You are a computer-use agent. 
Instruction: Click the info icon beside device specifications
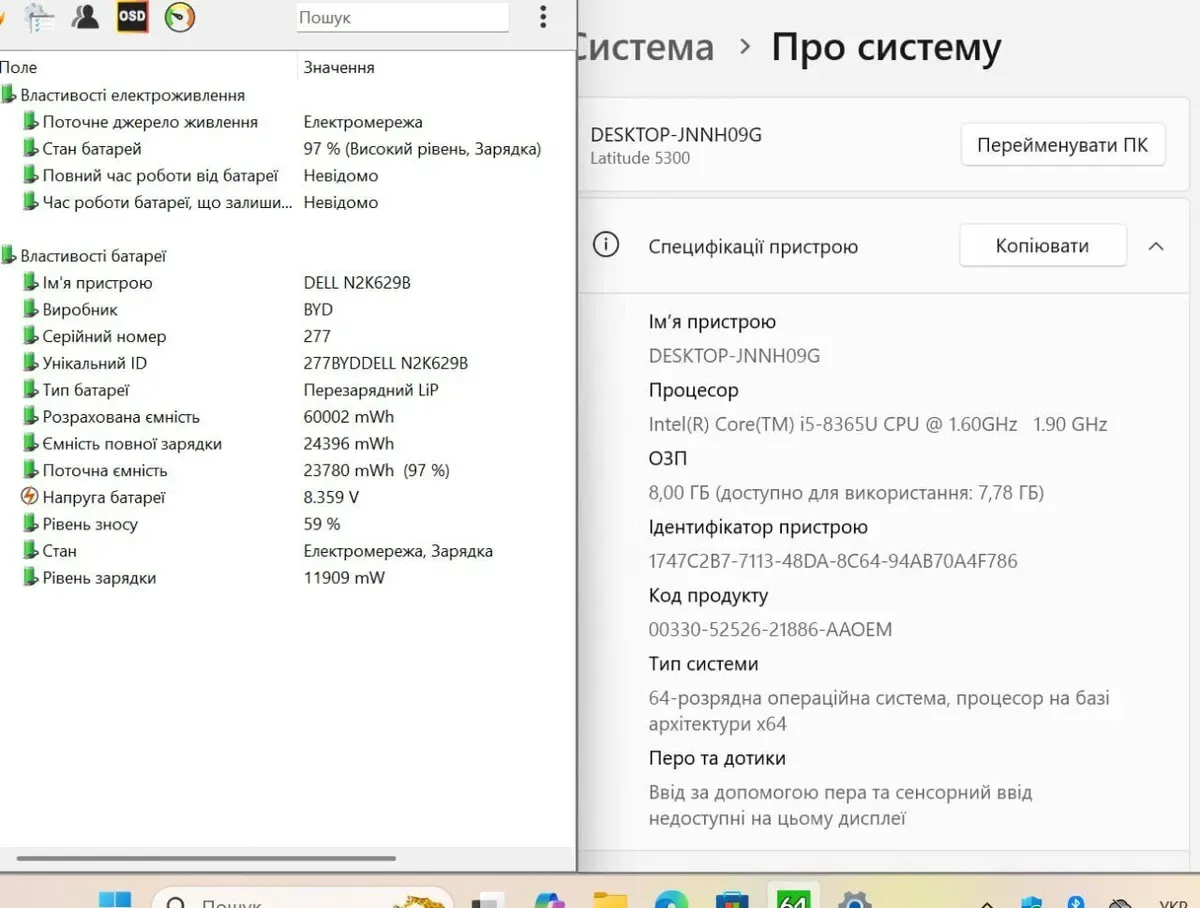coord(606,245)
